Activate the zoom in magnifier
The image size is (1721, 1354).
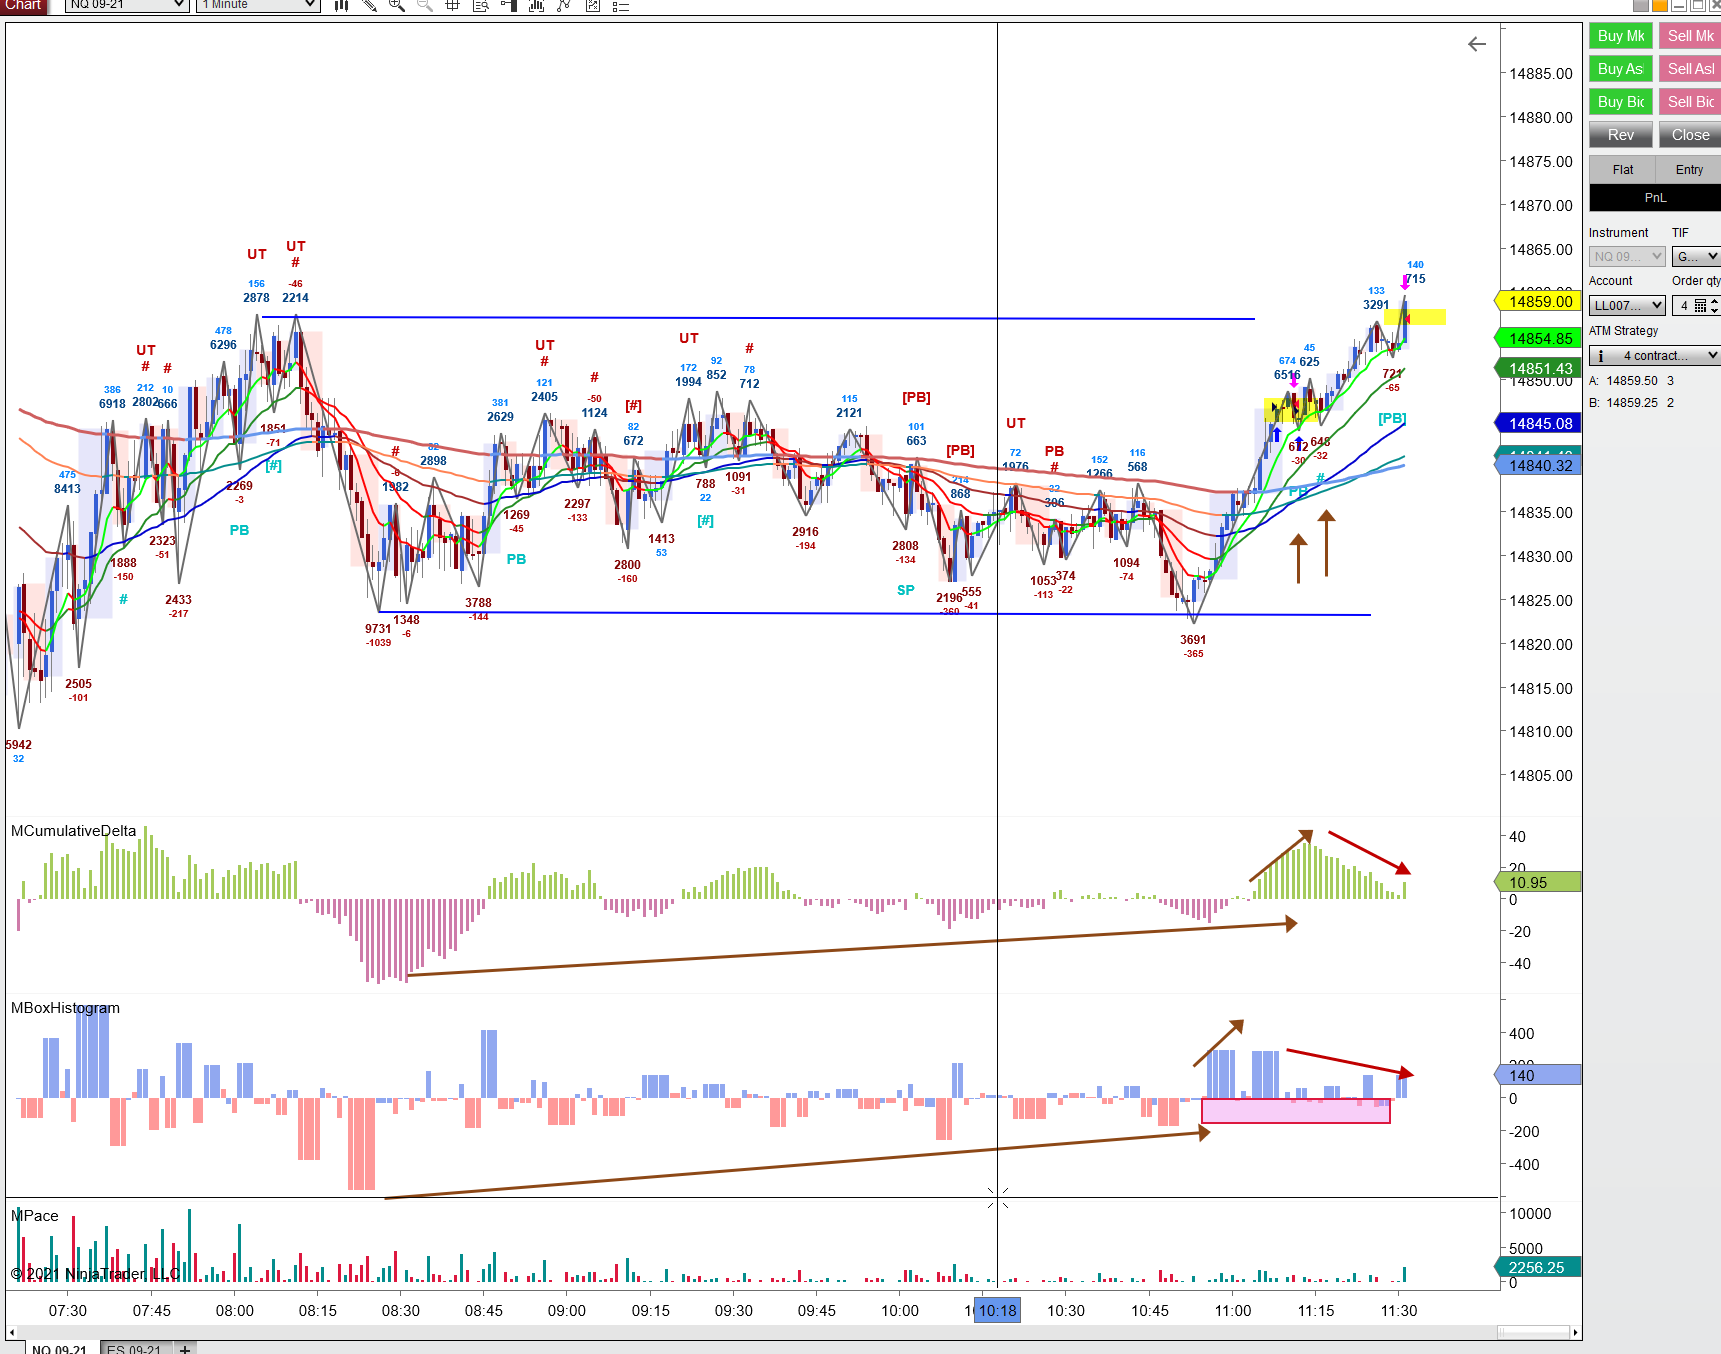point(397,5)
